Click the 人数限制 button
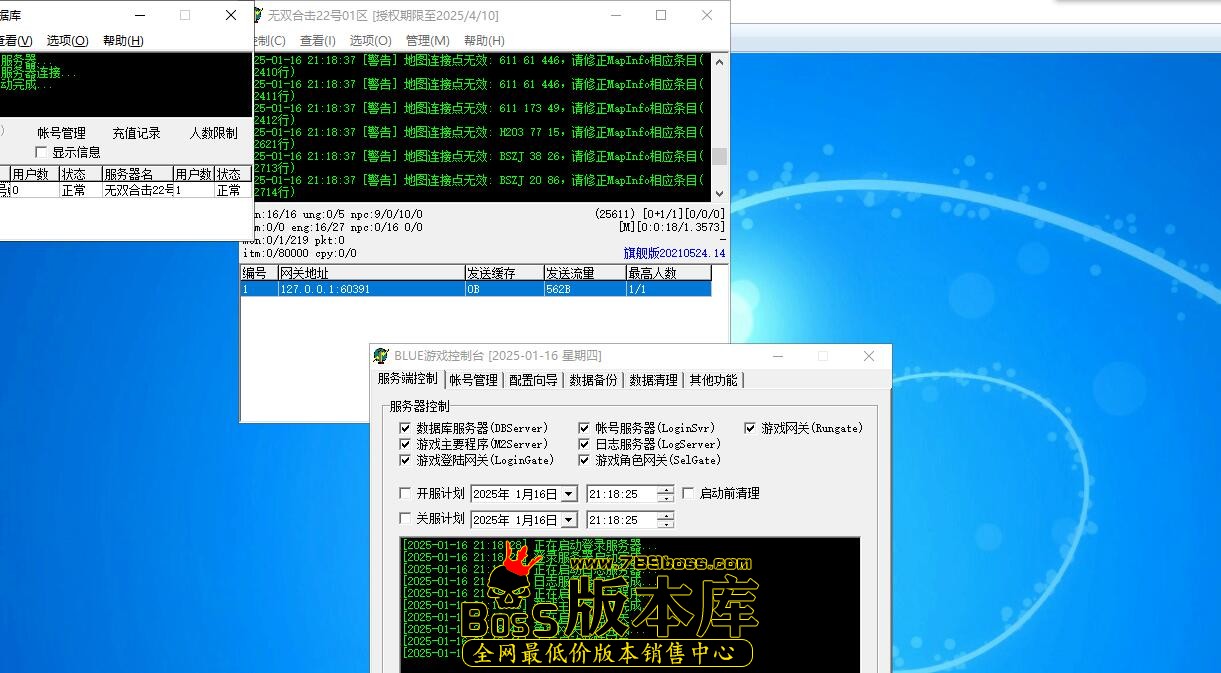 [213, 133]
